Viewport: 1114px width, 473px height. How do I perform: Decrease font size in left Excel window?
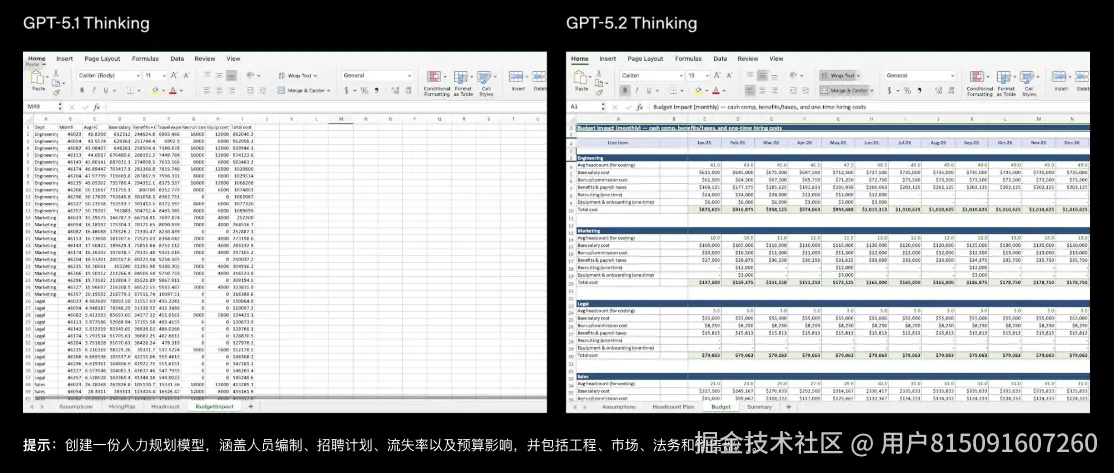click(187, 75)
